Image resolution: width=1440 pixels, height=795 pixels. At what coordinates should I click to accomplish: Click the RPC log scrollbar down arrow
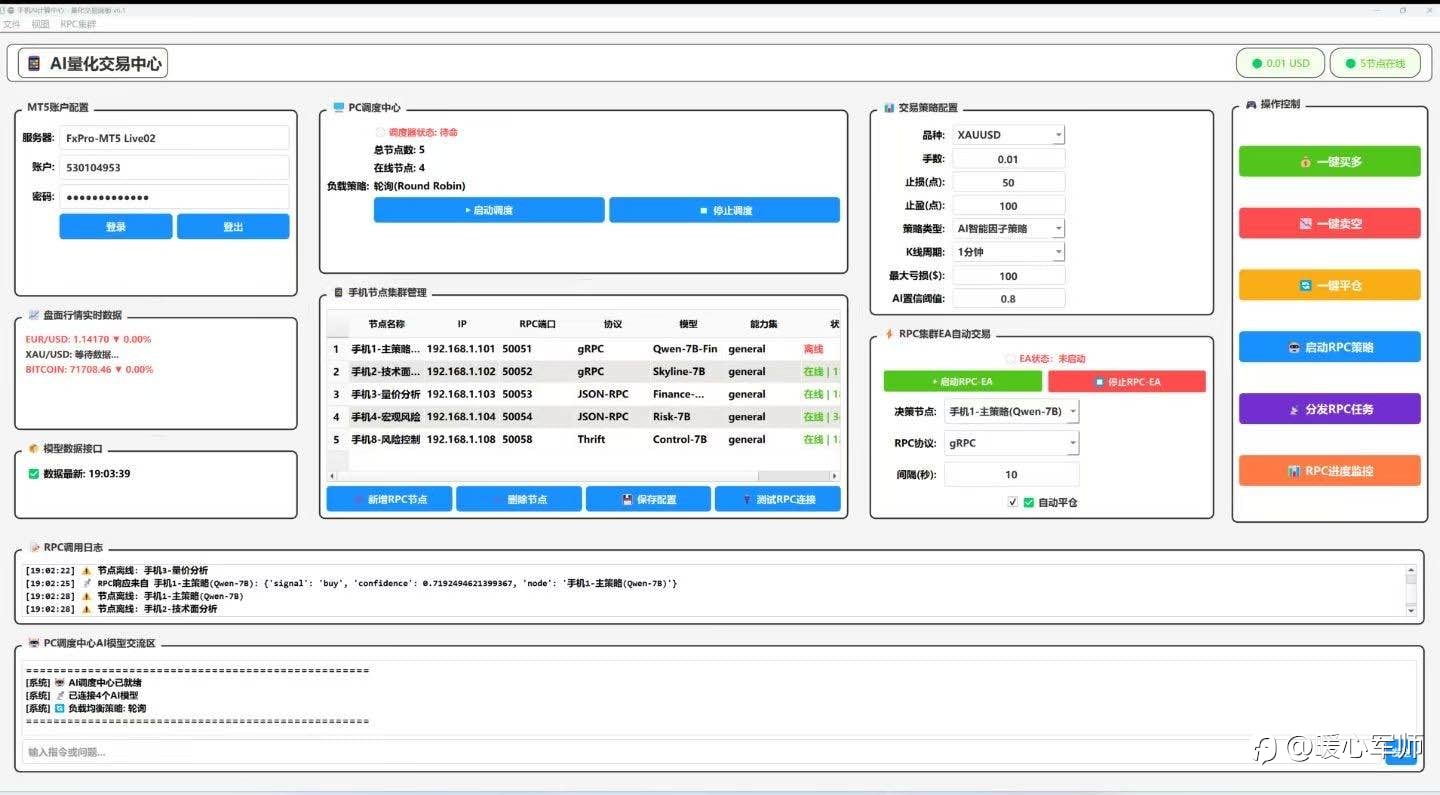click(x=1411, y=609)
